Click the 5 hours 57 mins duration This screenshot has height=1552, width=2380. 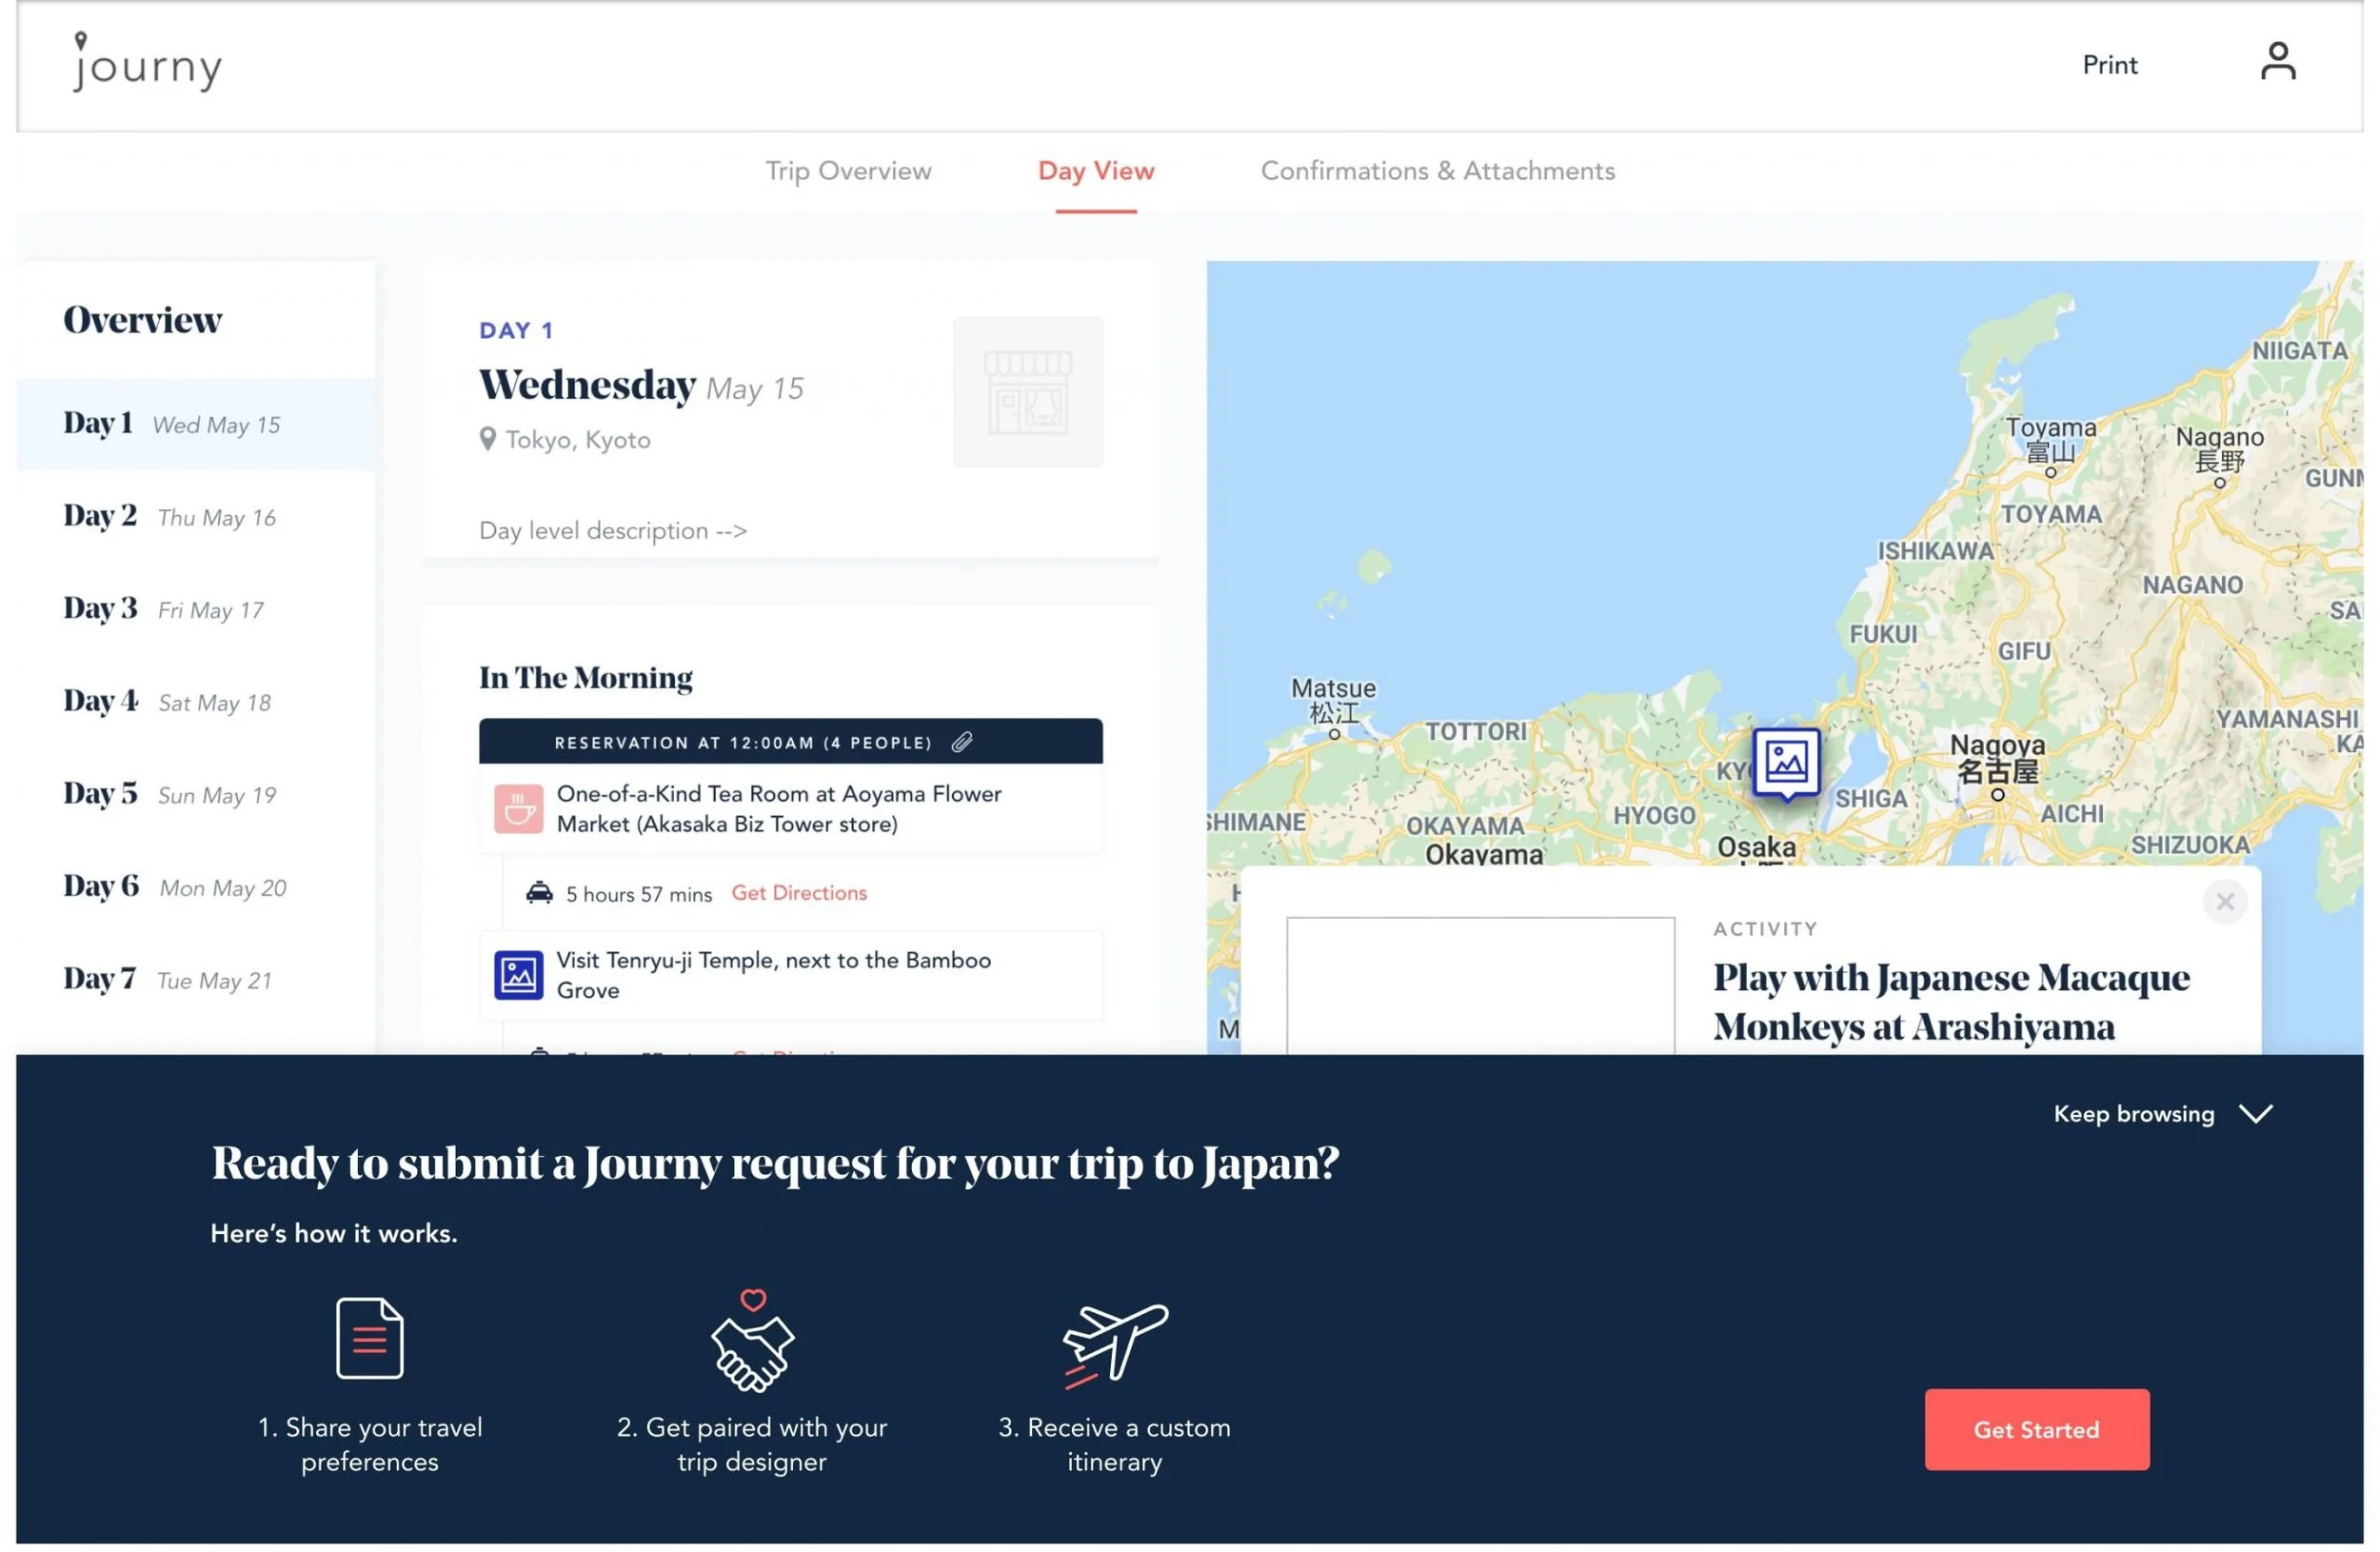click(x=639, y=894)
